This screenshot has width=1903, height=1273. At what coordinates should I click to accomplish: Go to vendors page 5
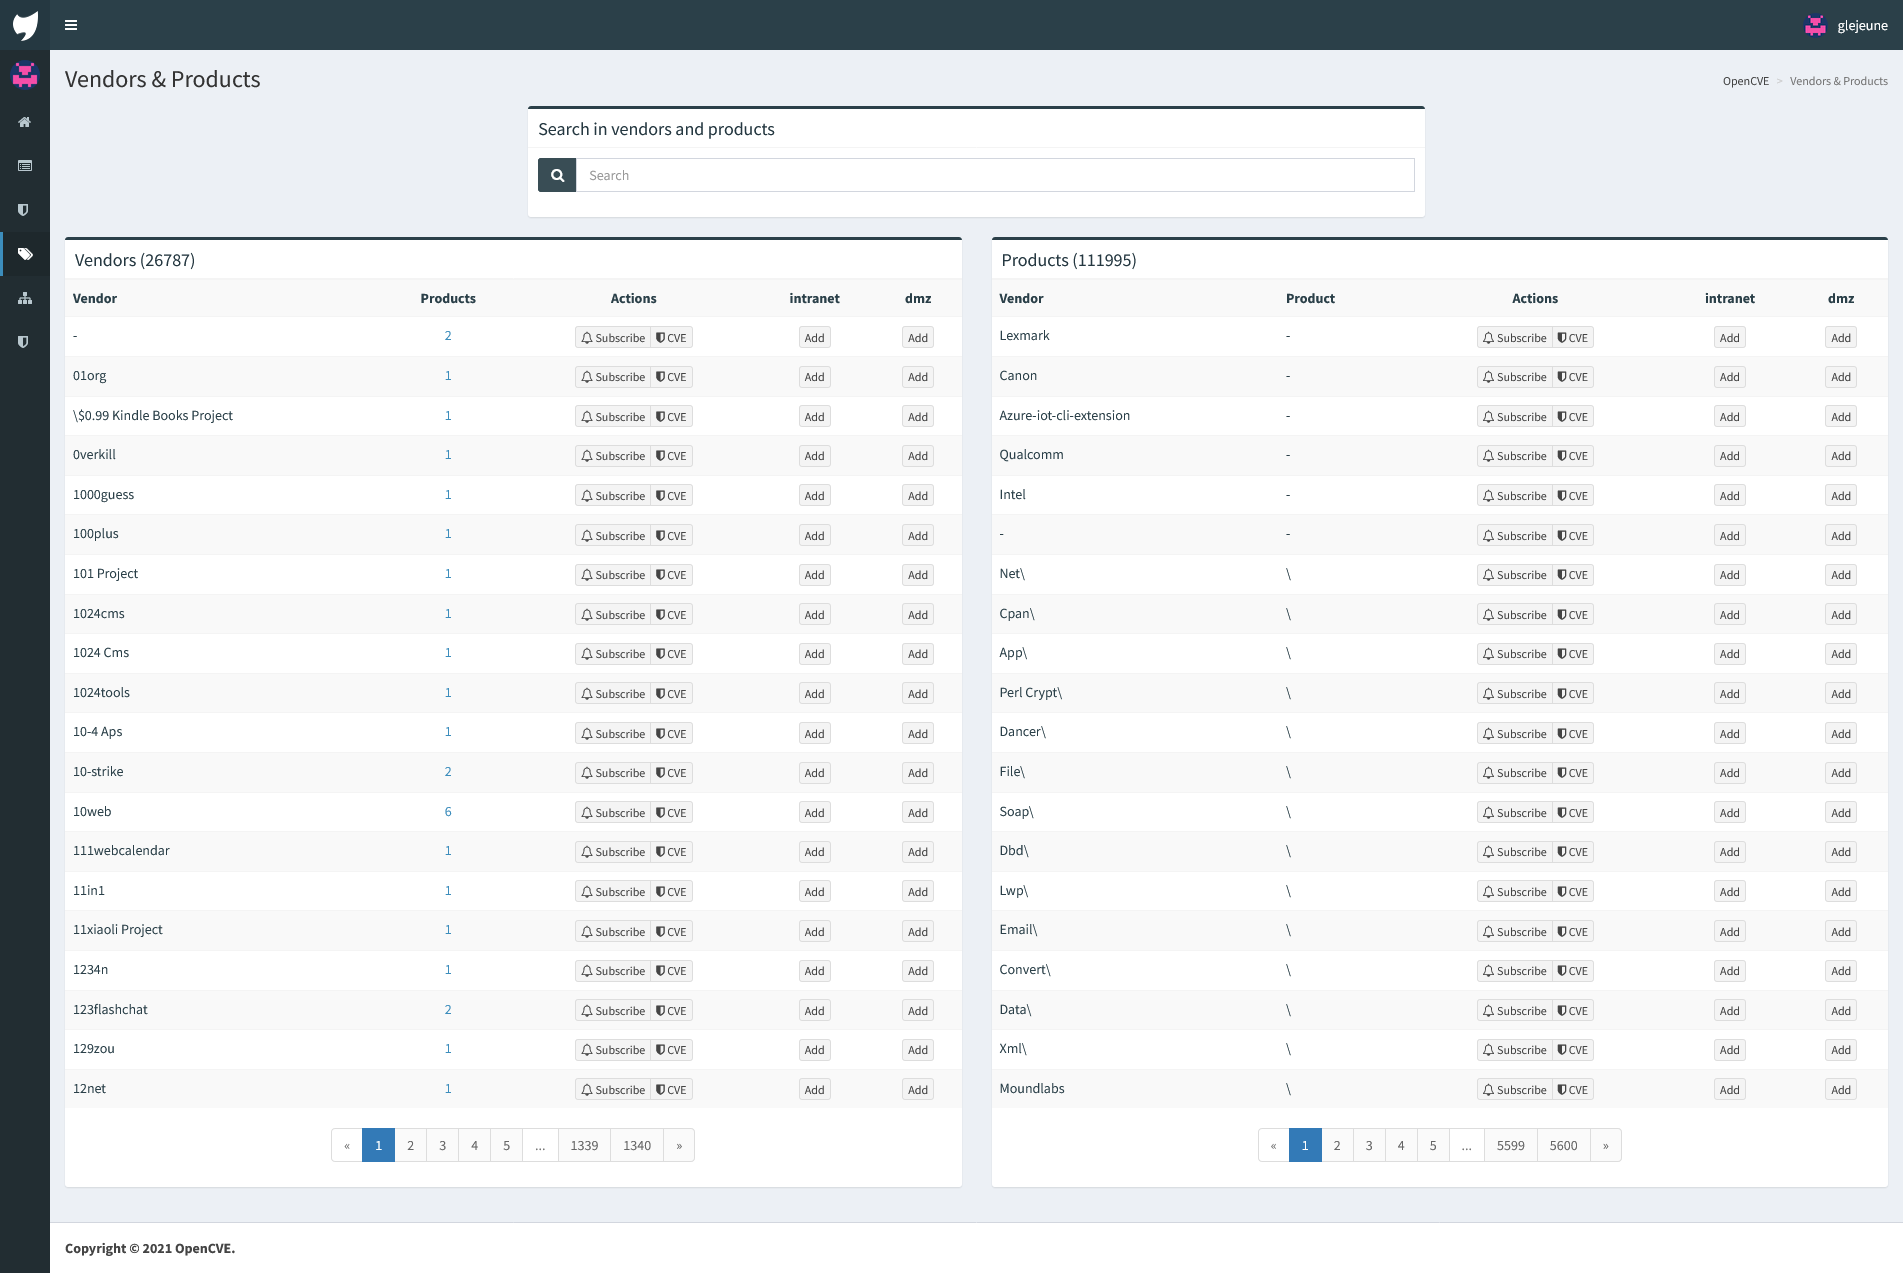[x=506, y=1145]
